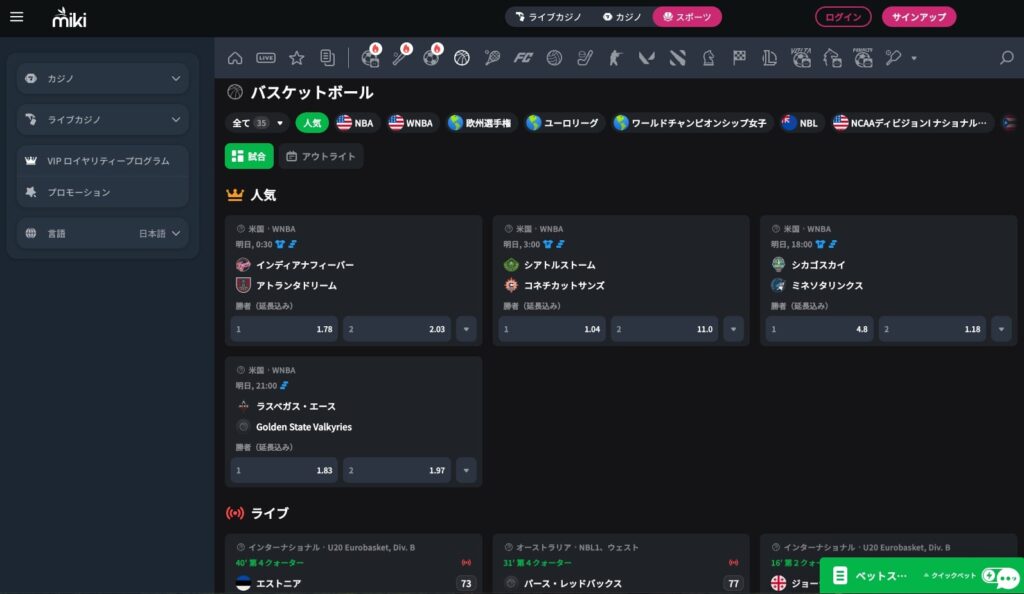1024x594 pixels.
Task: Switch to the アウトライト outrights tab
Action: tap(321, 156)
